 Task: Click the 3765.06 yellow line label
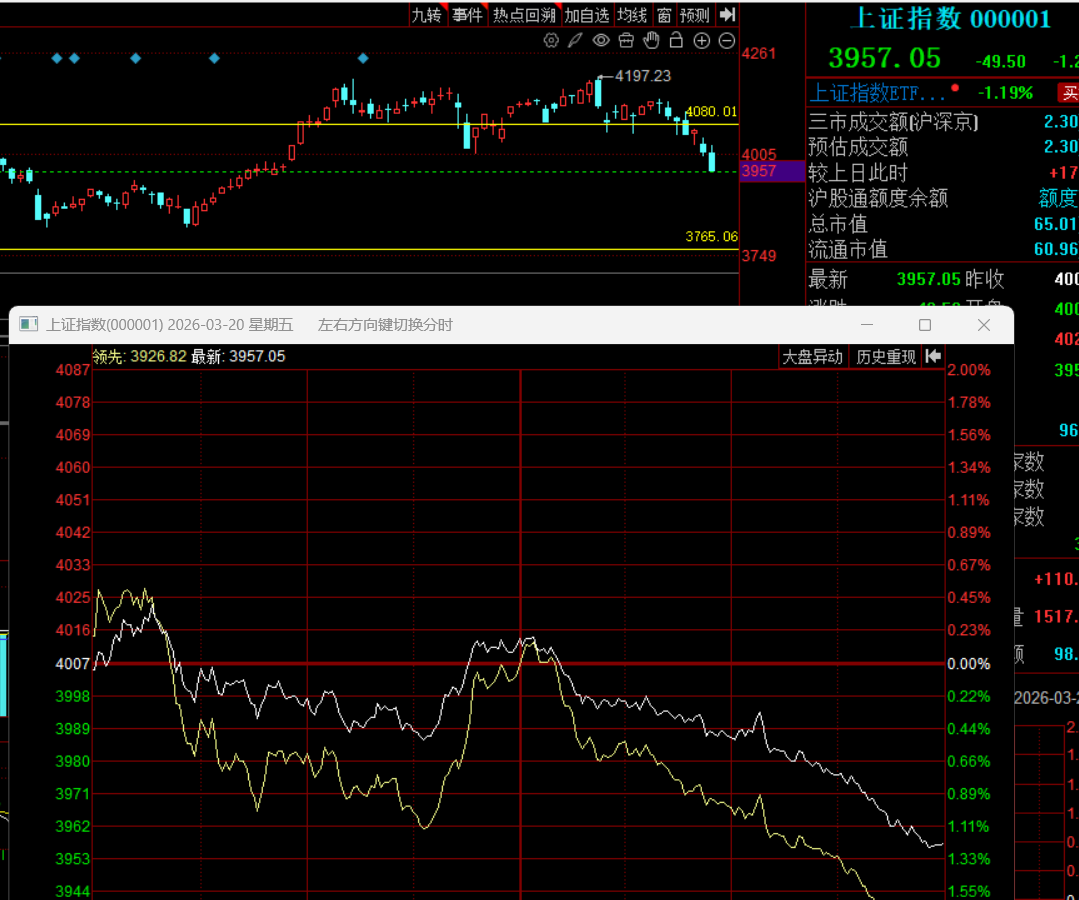(712, 237)
